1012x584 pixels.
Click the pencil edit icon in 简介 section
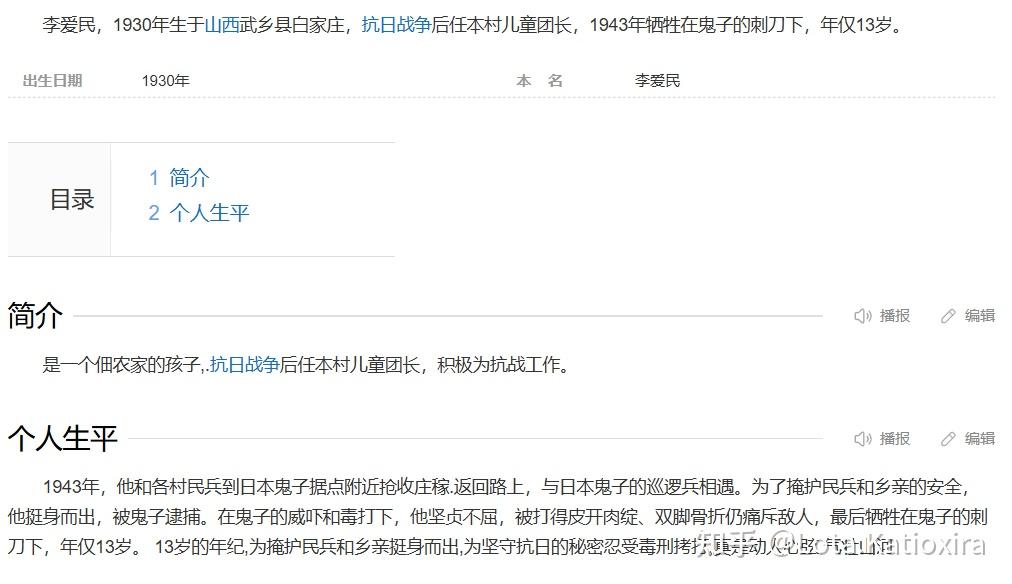coord(947,316)
